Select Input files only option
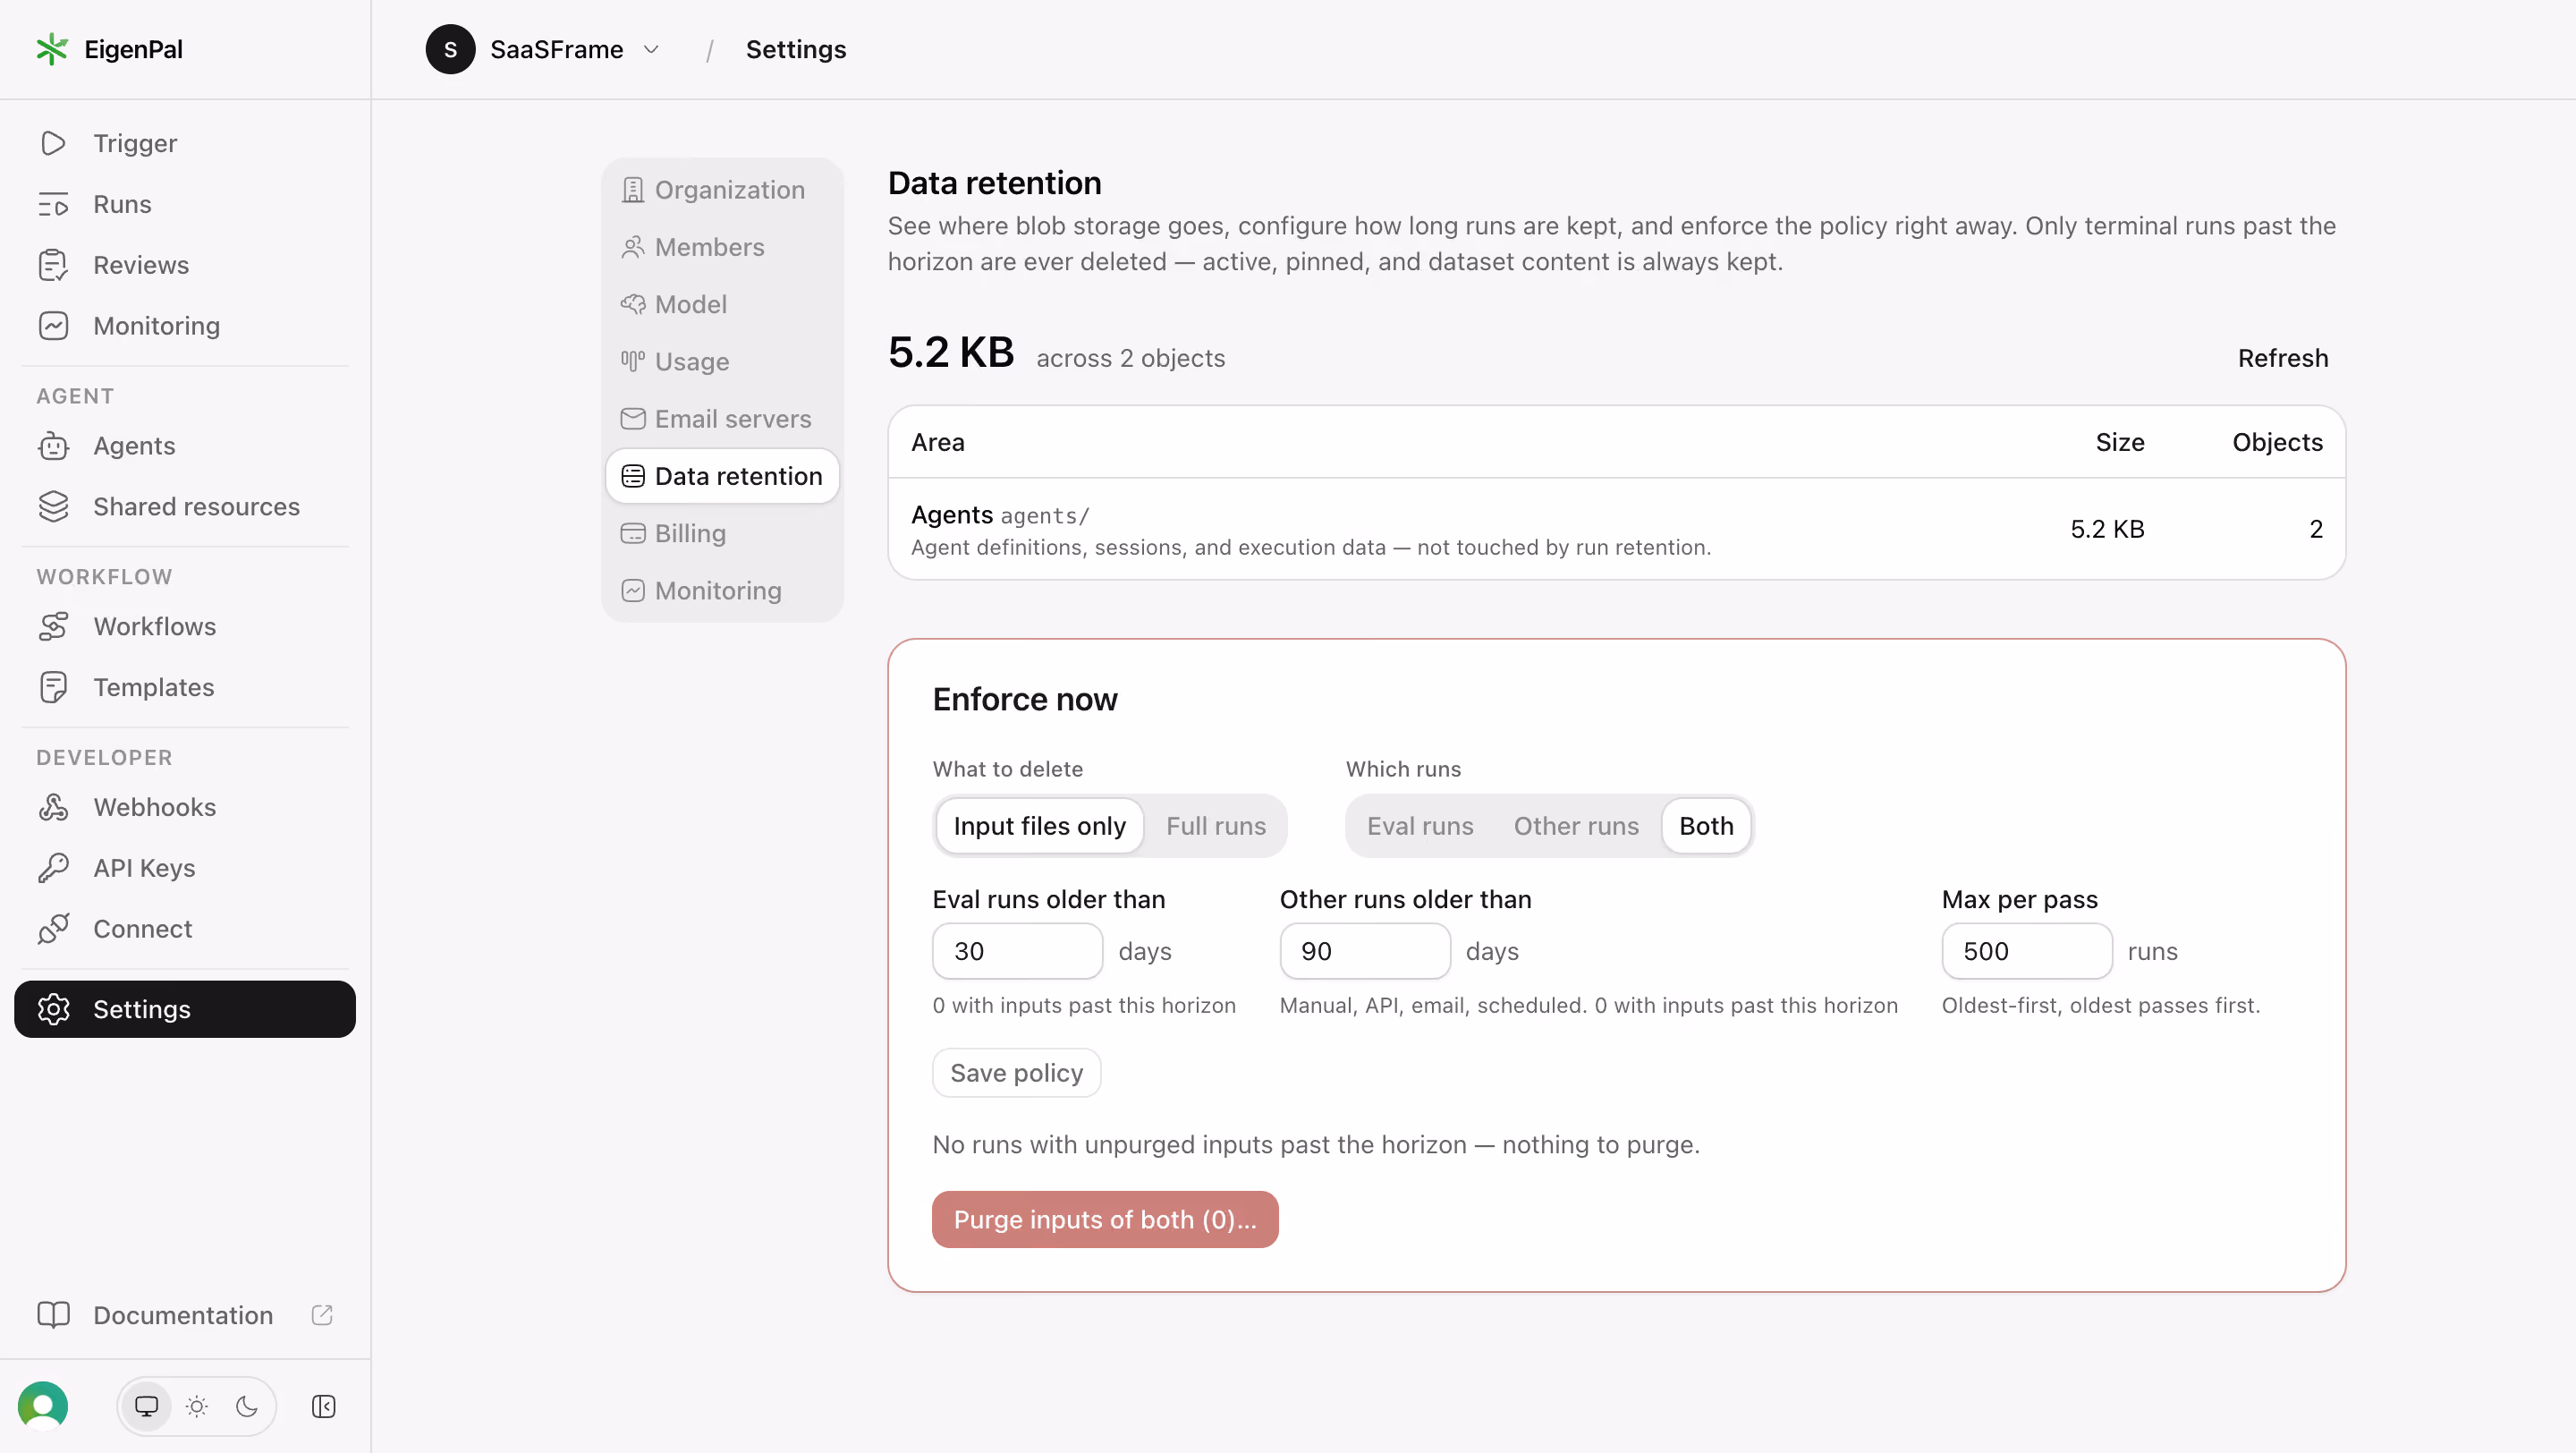 coord(1039,826)
